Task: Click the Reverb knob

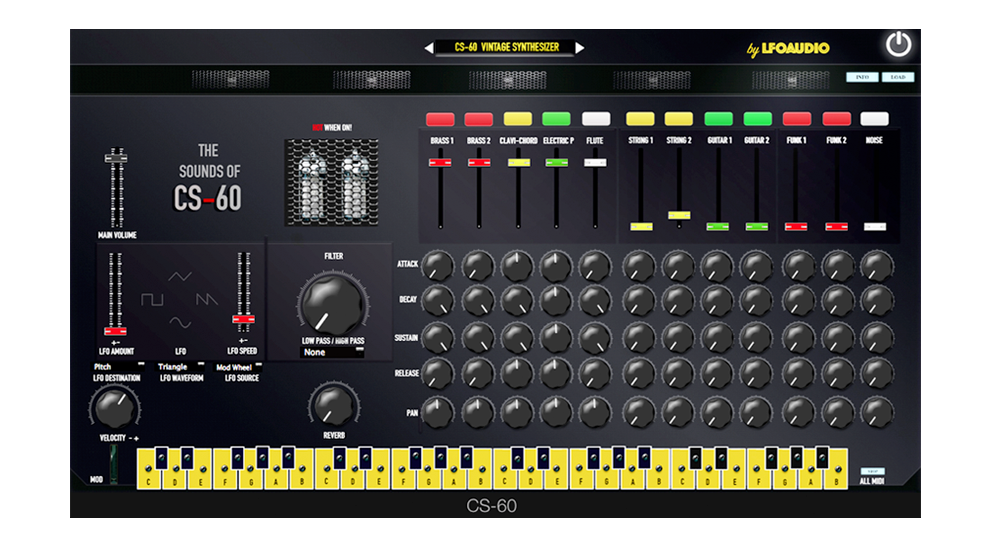Action: pos(334,405)
